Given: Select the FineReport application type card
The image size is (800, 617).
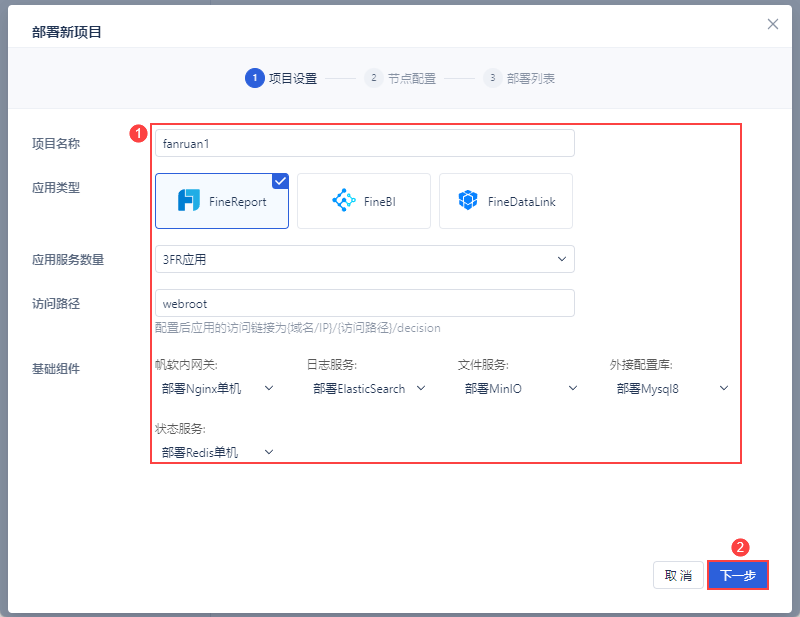Looking at the screenshot, I should tap(222, 201).
